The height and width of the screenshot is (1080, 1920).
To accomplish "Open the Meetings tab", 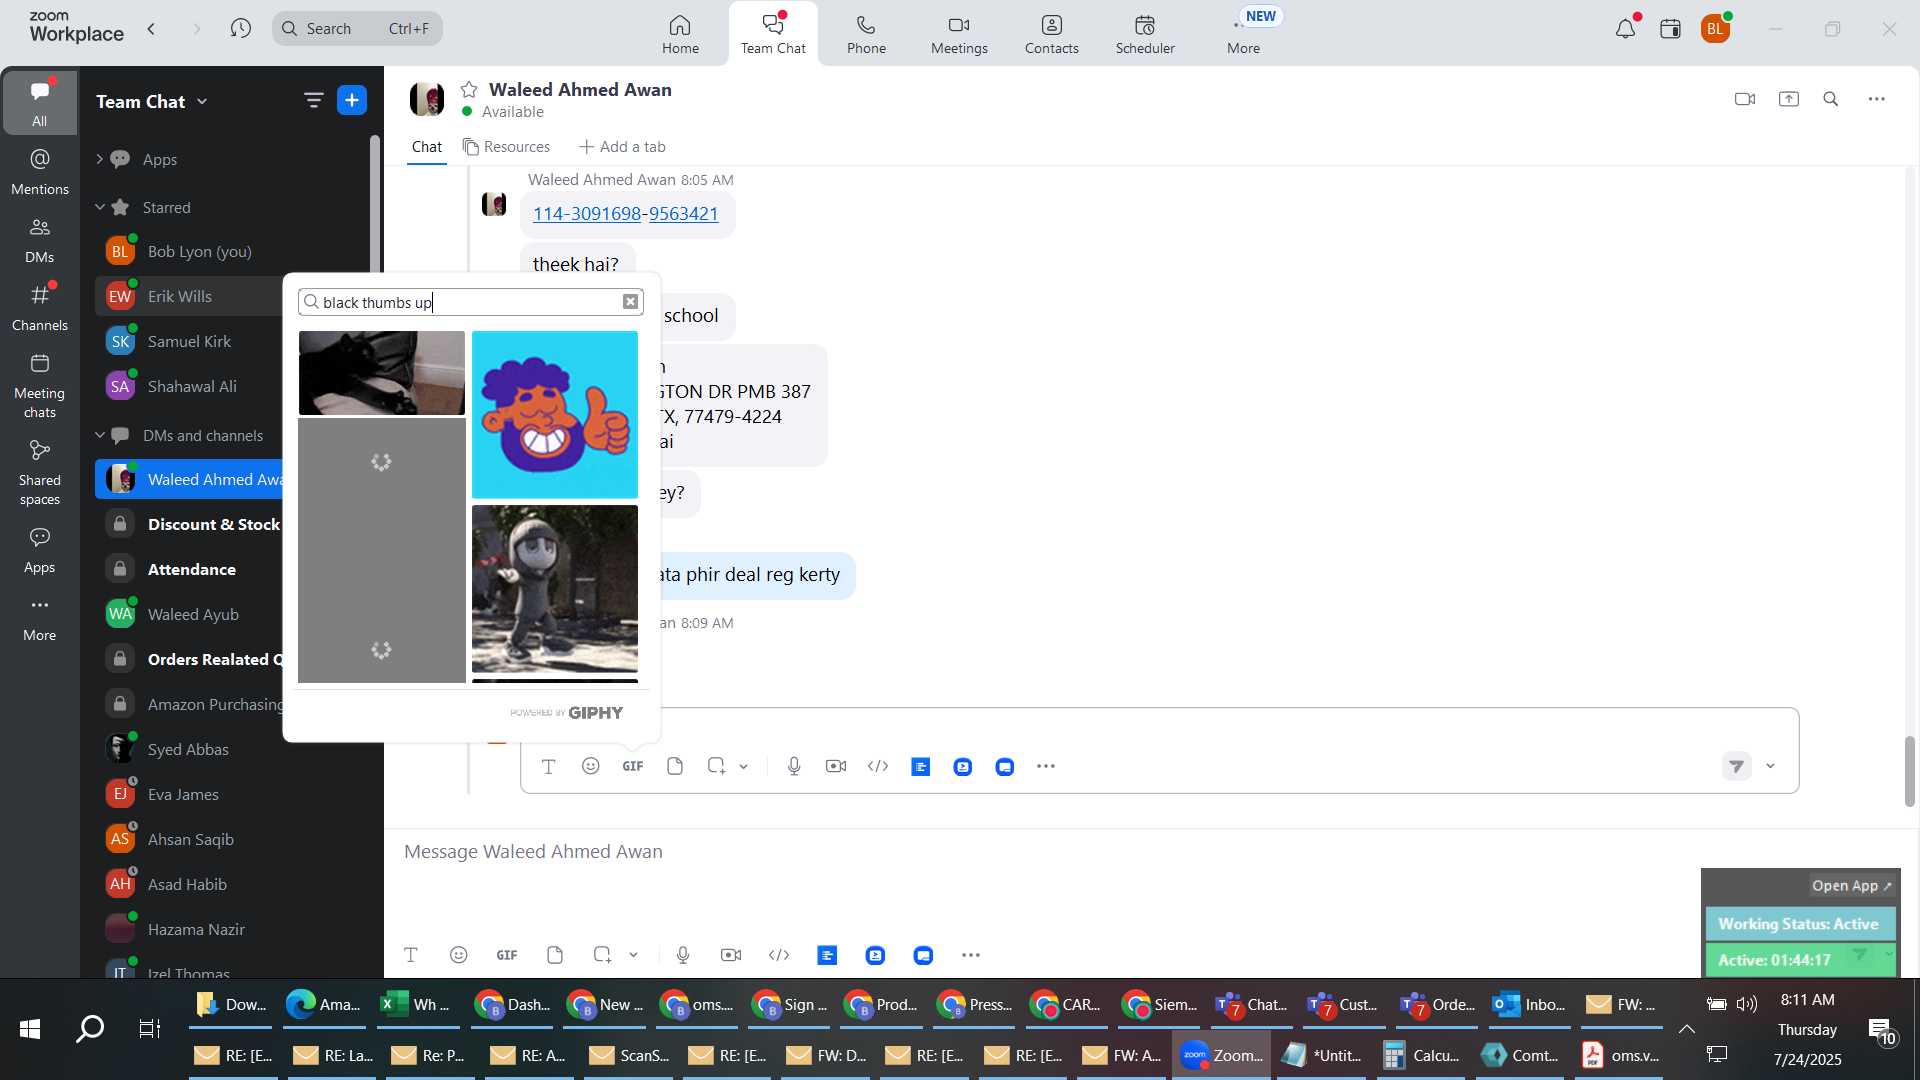I will pos(959,34).
